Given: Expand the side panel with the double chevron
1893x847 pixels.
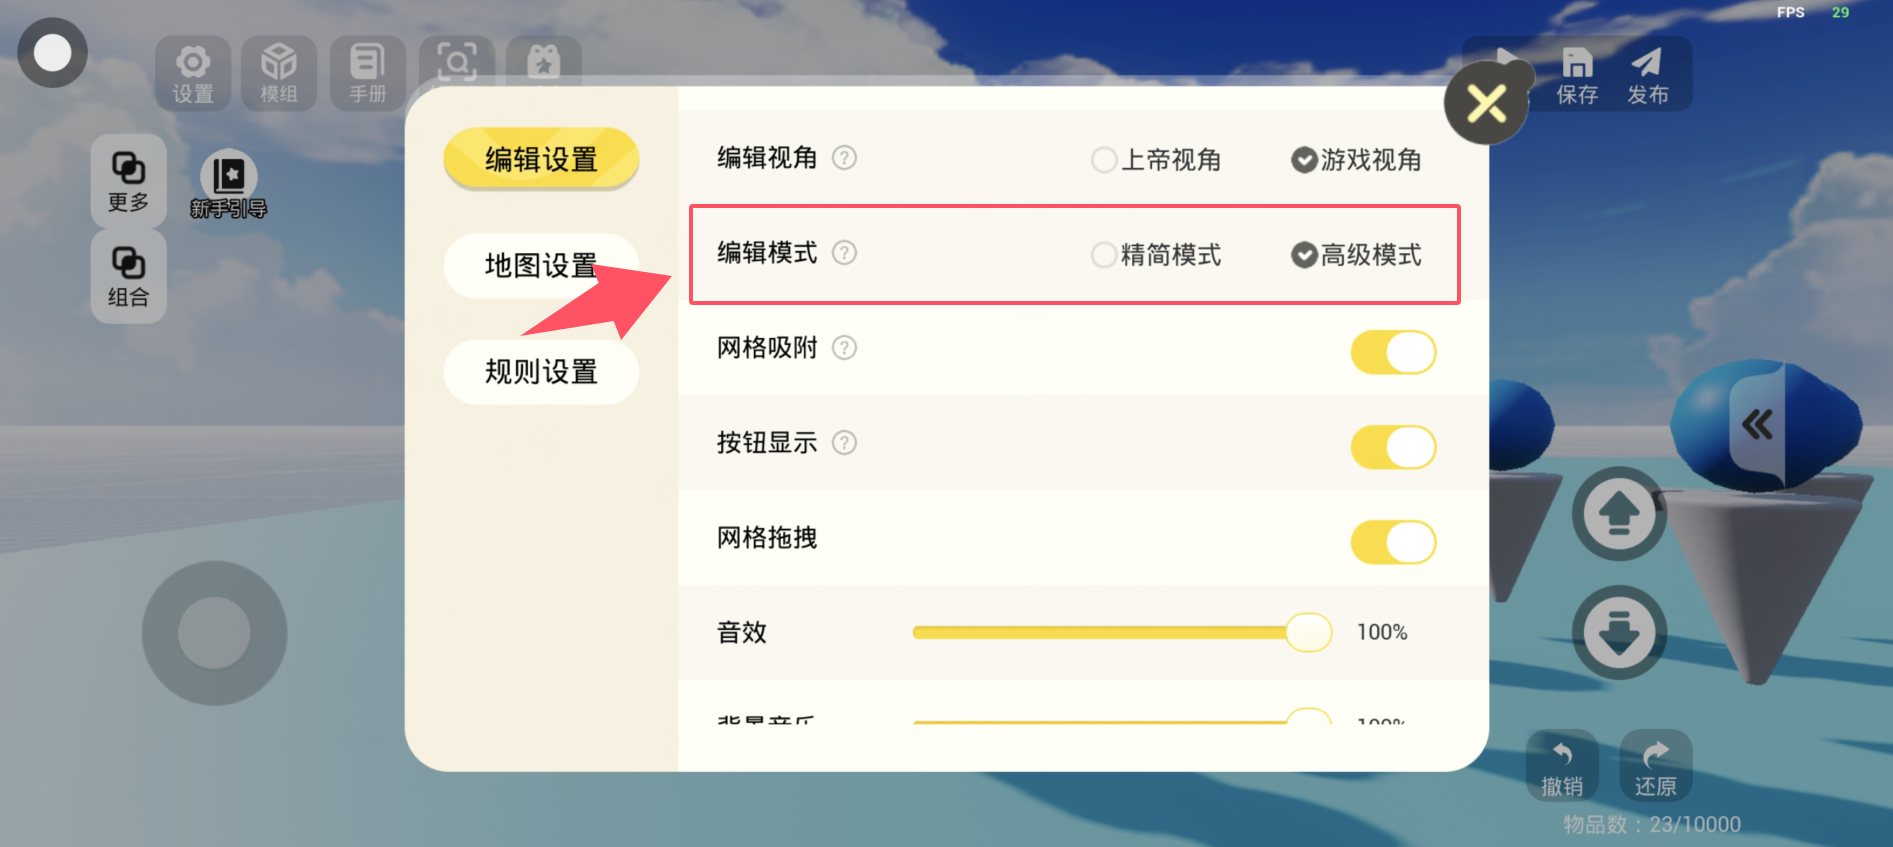Looking at the screenshot, I should 1757,425.
